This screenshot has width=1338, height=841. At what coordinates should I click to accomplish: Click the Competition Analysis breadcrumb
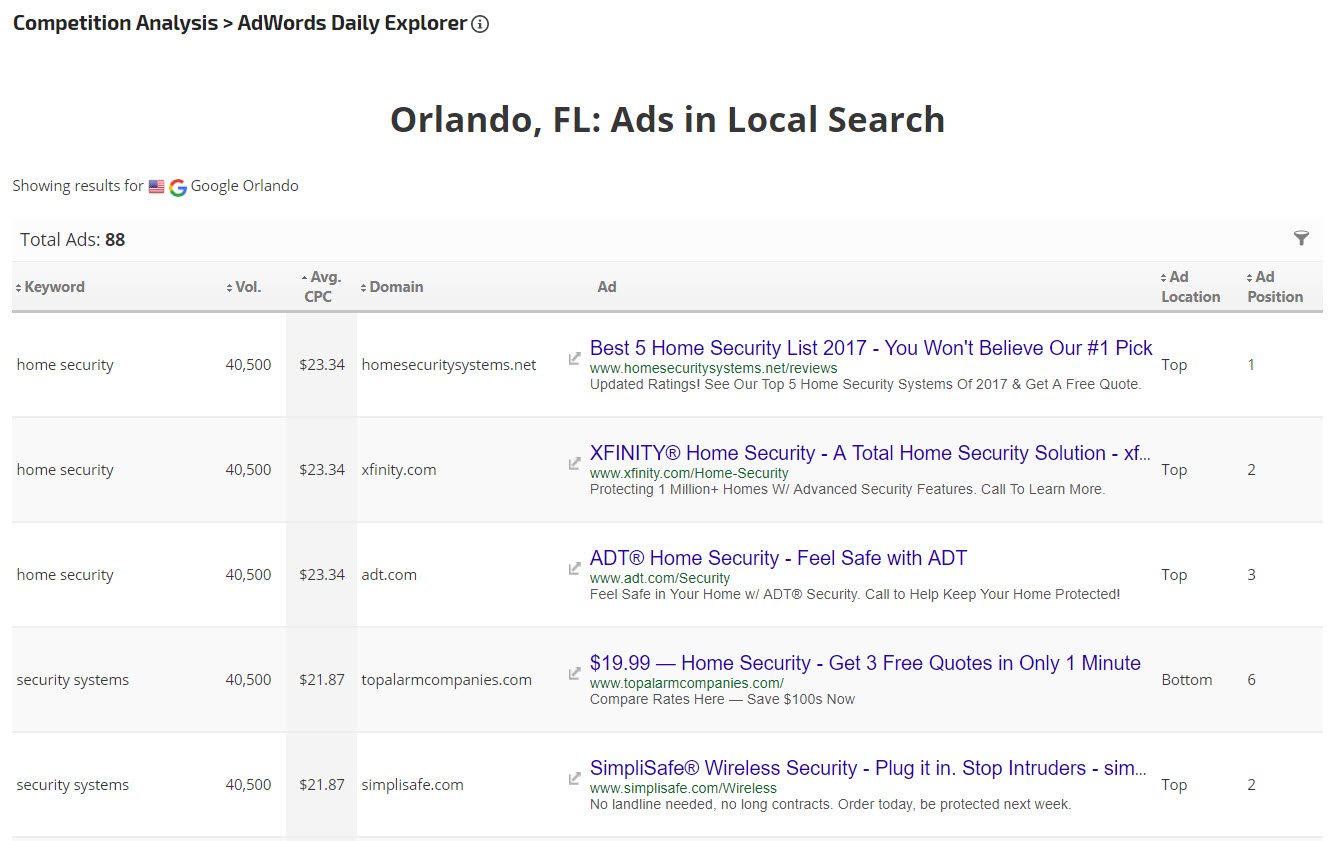coord(115,23)
